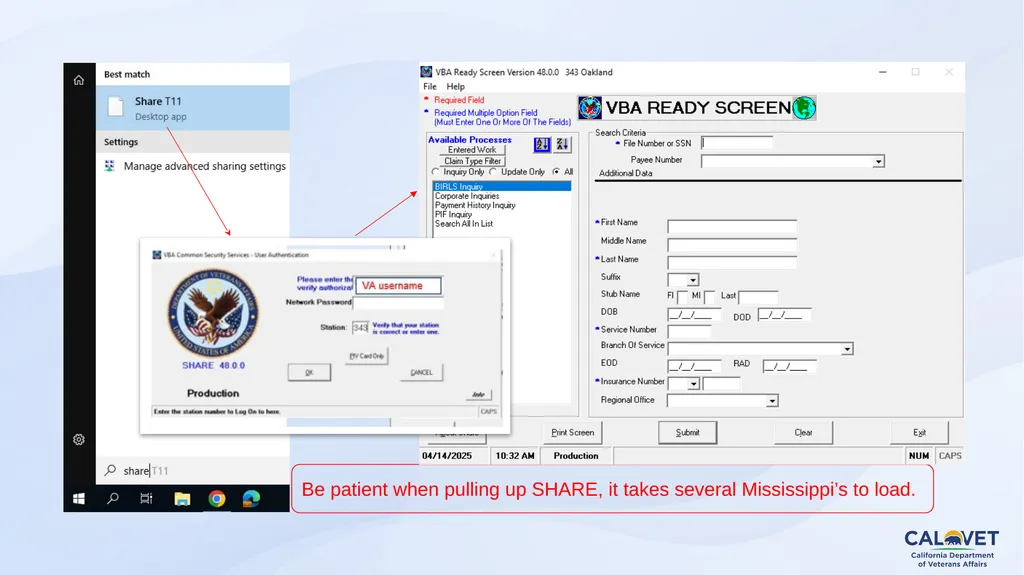This screenshot has height=575, width=1024.
Task: Click the Service Number input field
Action: tap(689, 332)
